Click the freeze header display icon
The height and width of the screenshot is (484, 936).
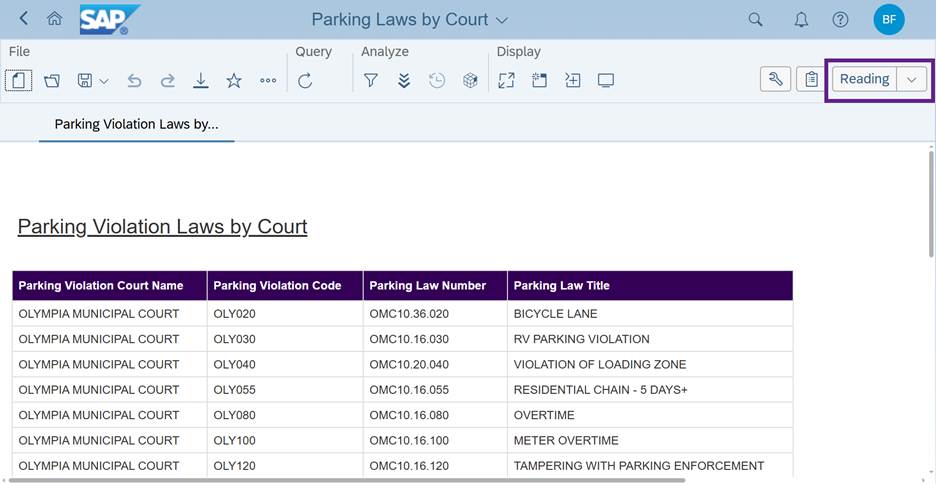tap(540, 80)
